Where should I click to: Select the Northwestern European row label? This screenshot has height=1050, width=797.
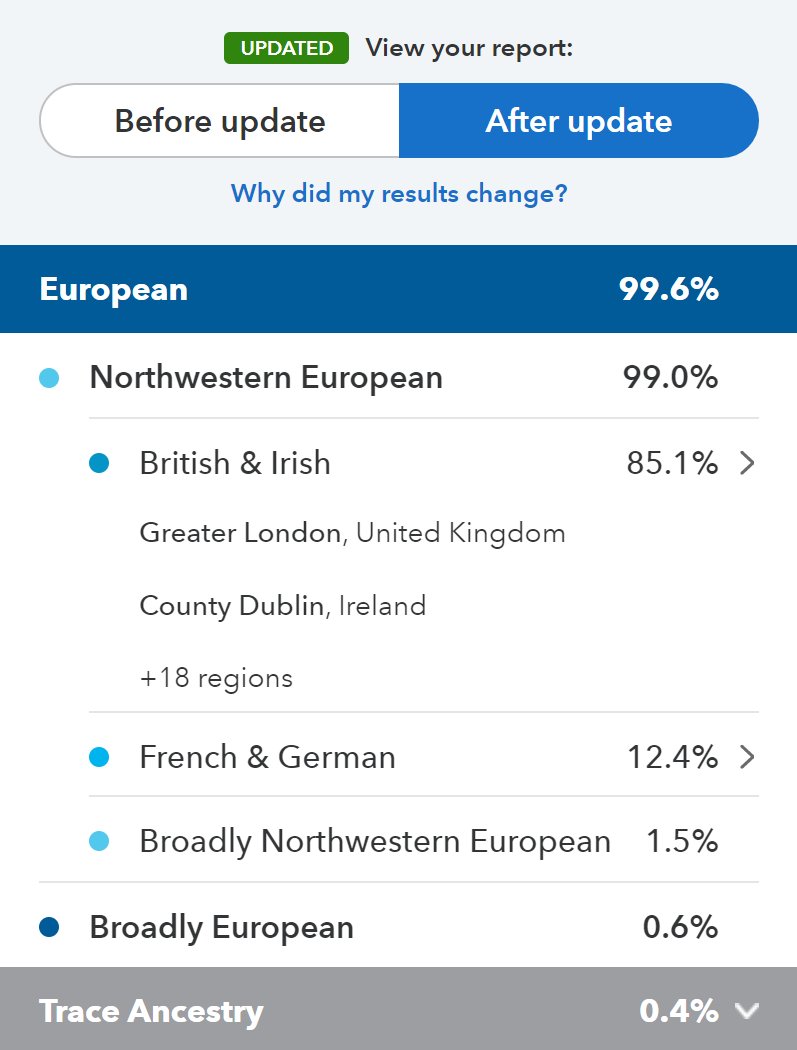click(x=266, y=378)
